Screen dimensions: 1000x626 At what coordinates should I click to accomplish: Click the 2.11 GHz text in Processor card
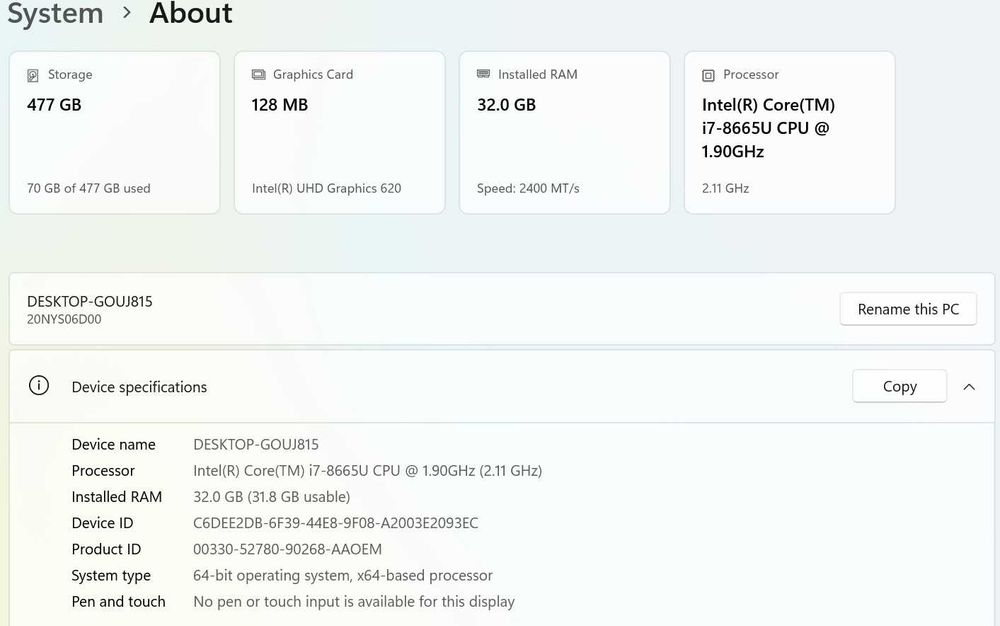coord(725,188)
